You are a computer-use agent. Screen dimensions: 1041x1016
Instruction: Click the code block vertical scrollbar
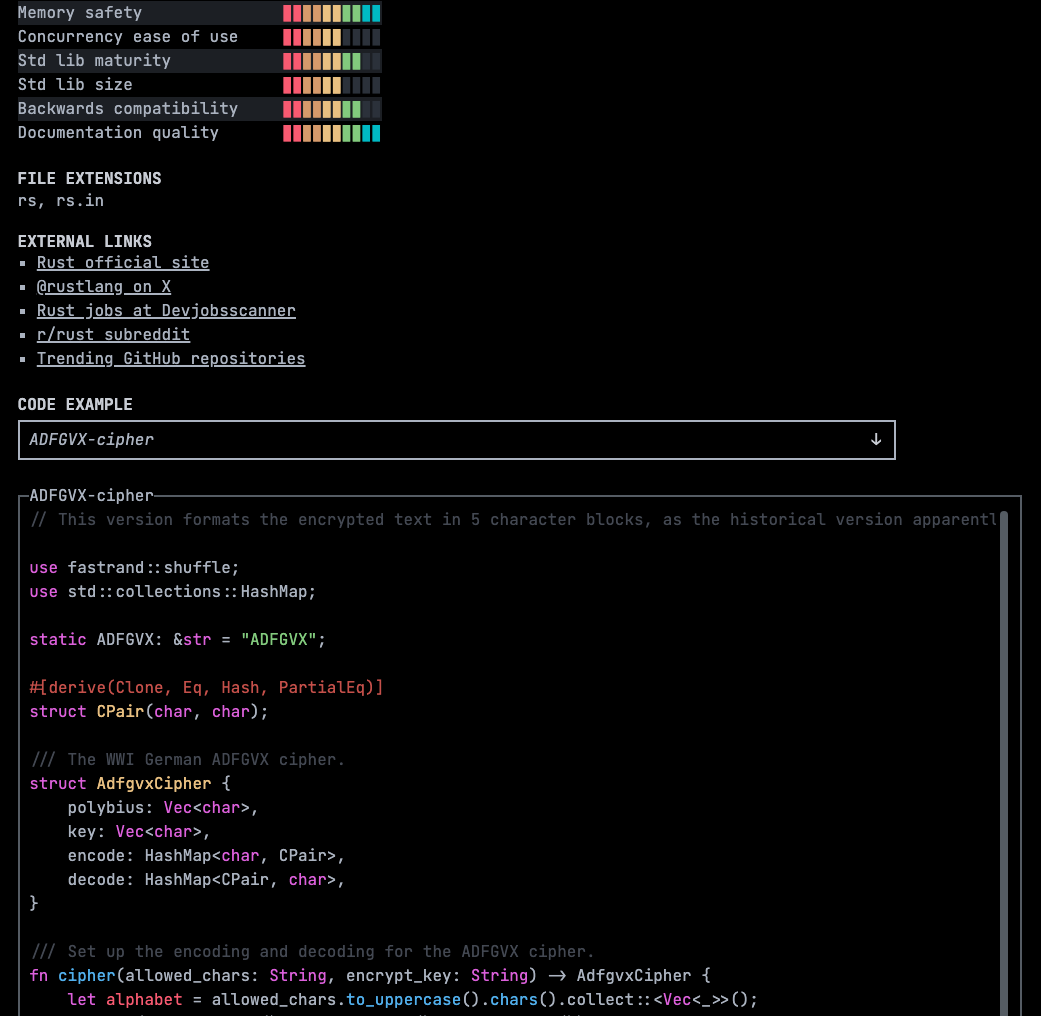click(x=1004, y=762)
